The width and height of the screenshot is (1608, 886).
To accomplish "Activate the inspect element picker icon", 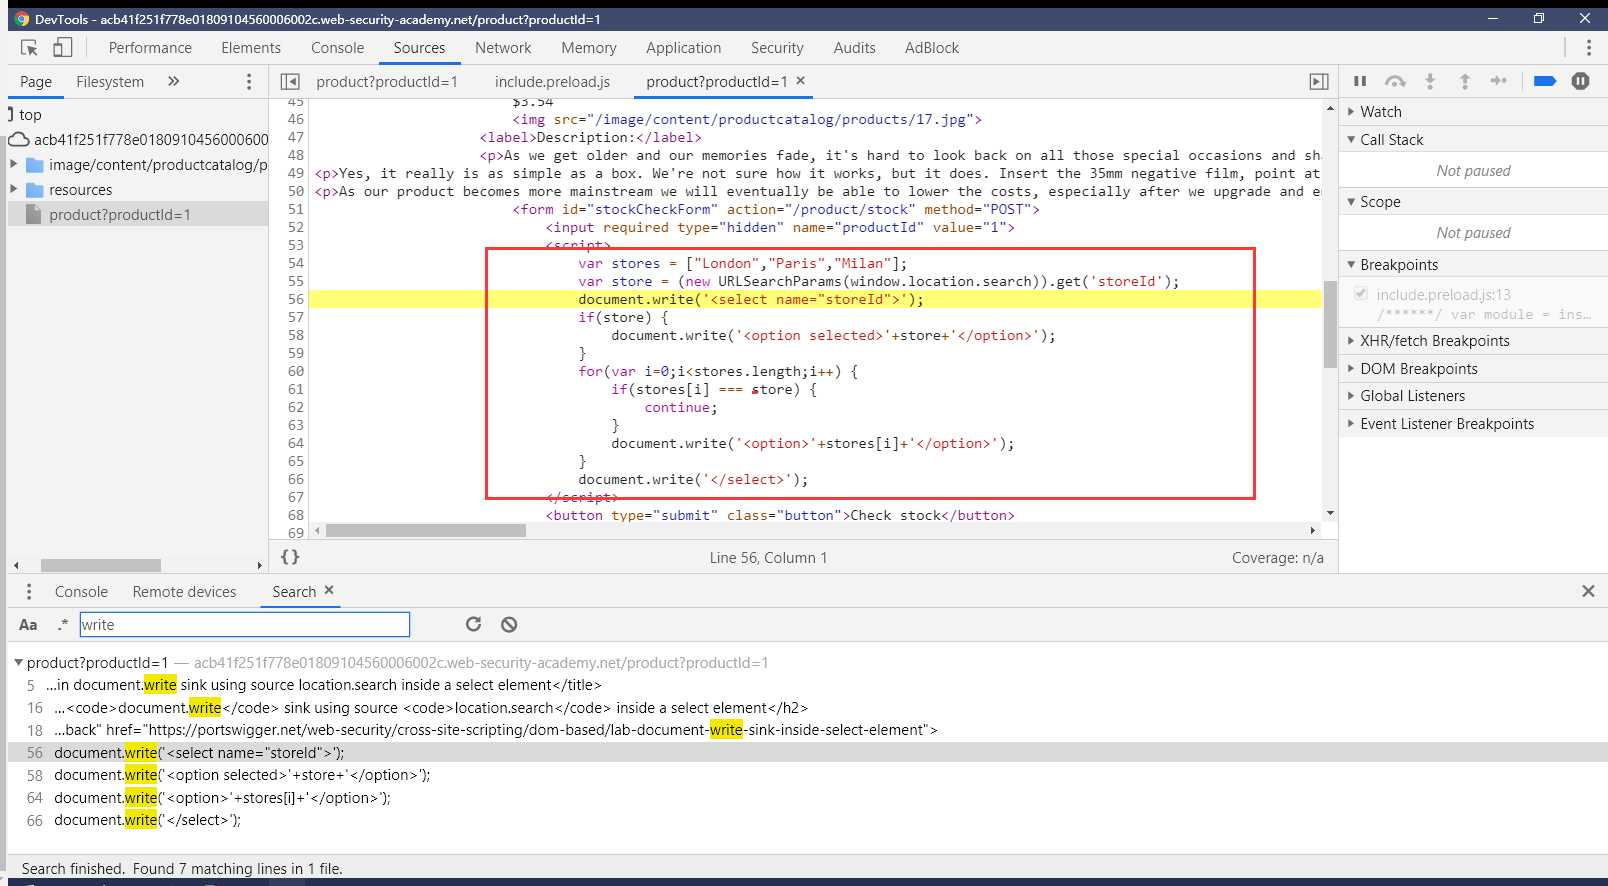I will (29, 47).
